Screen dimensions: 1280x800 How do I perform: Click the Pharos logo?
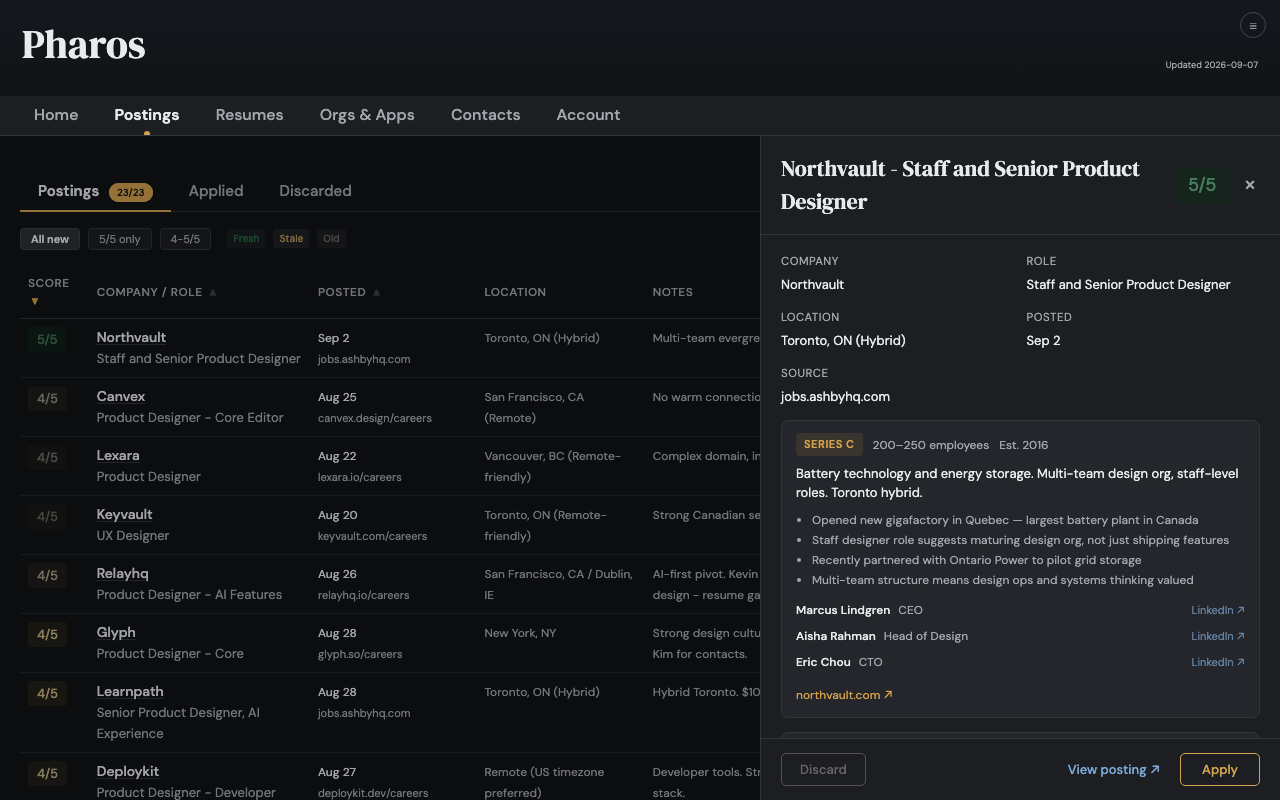click(84, 45)
